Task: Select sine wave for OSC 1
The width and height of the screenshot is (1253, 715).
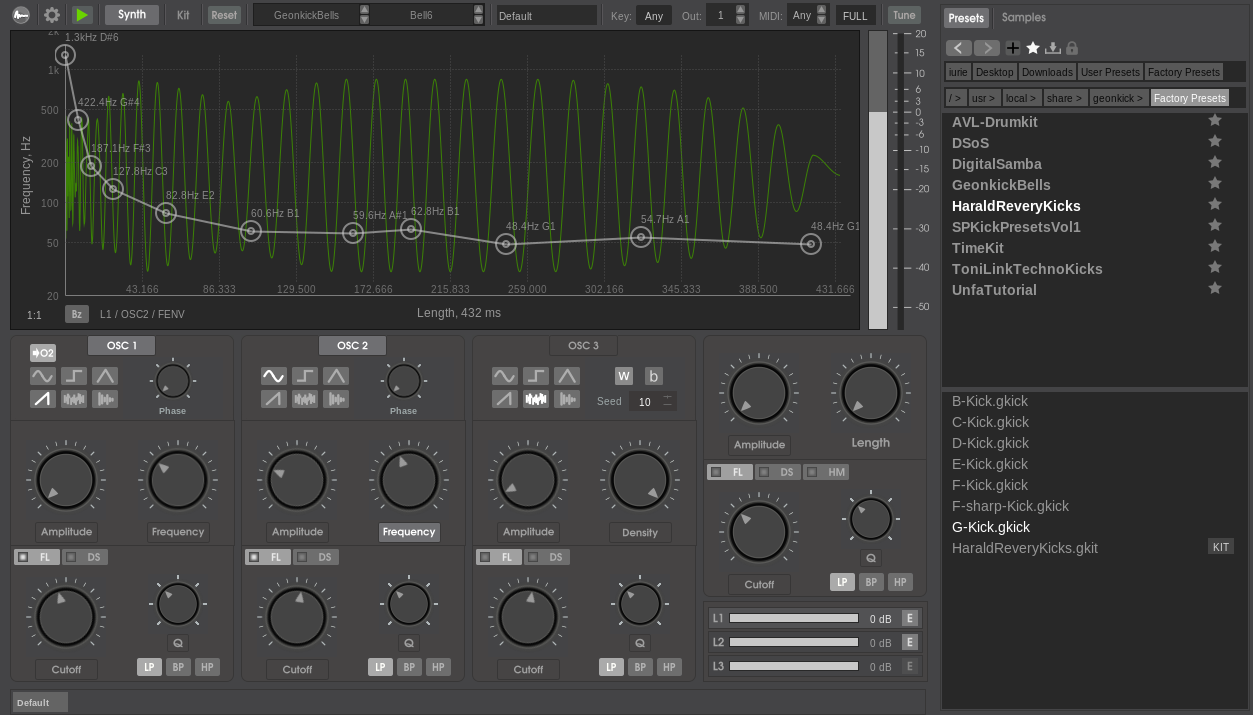Action: [x=43, y=376]
